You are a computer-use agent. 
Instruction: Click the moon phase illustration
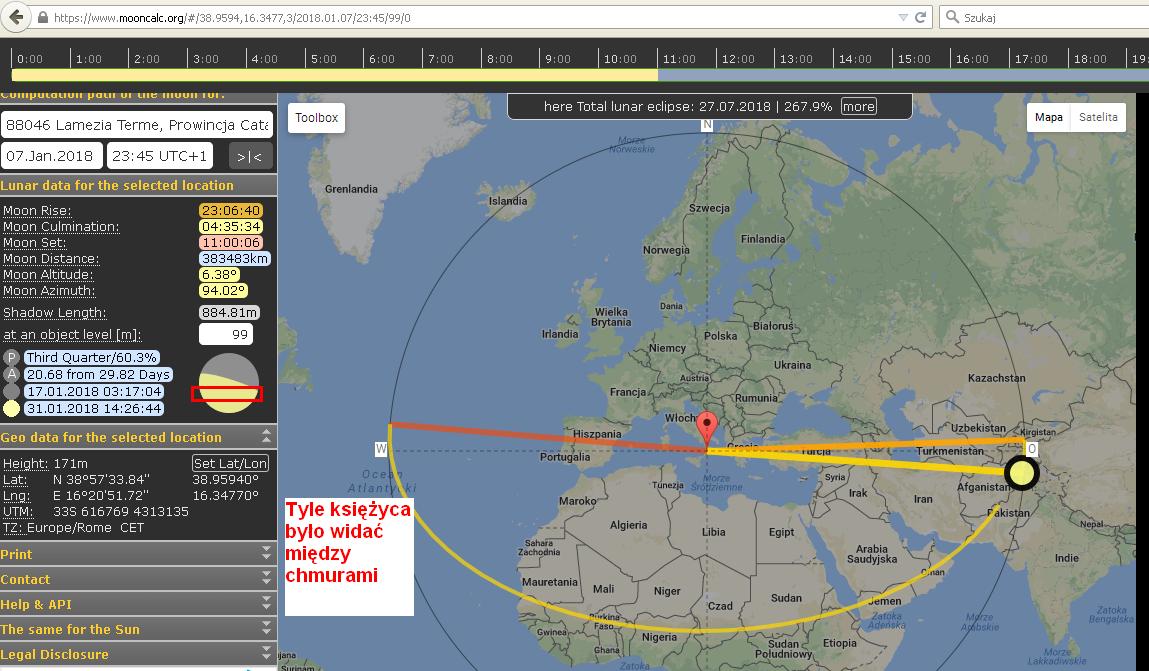pyautogui.click(x=229, y=383)
